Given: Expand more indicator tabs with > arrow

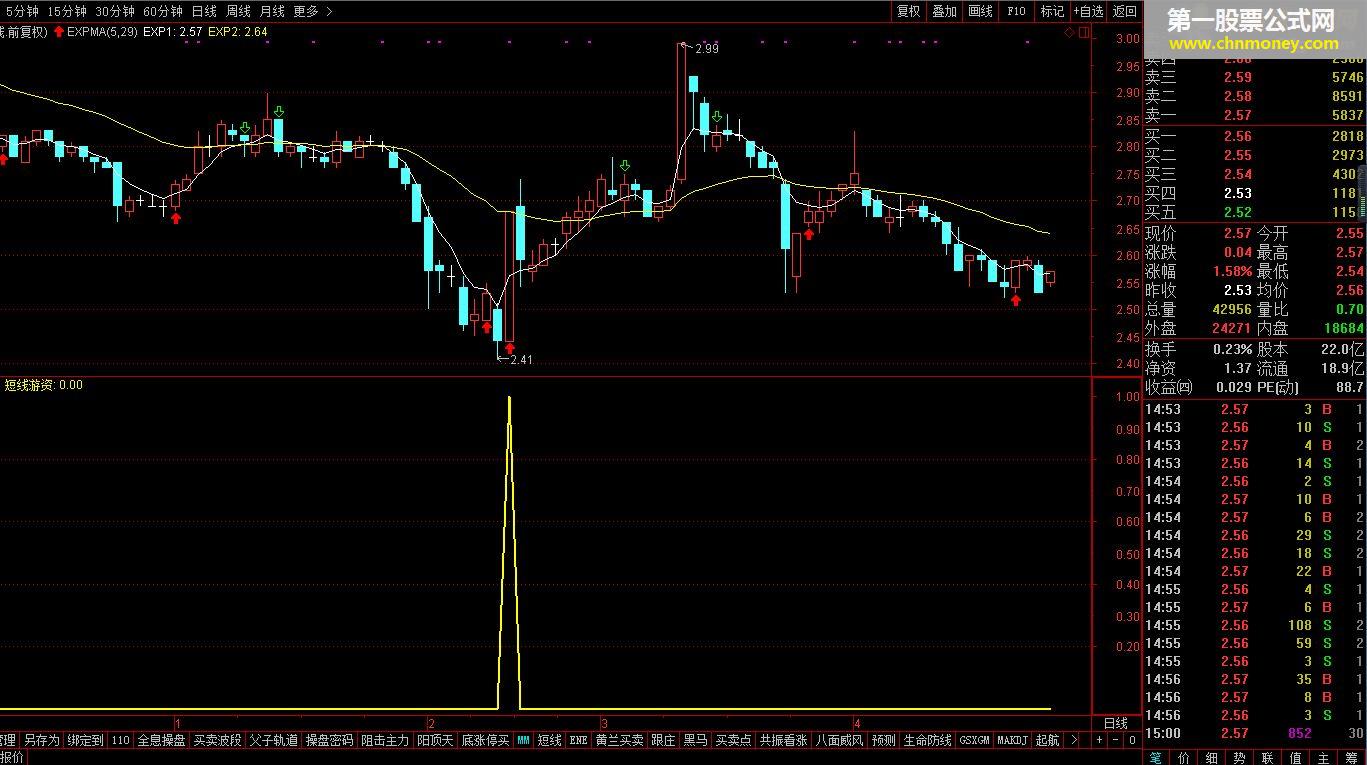Looking at the screenshot, I should tap(1074, 741).
